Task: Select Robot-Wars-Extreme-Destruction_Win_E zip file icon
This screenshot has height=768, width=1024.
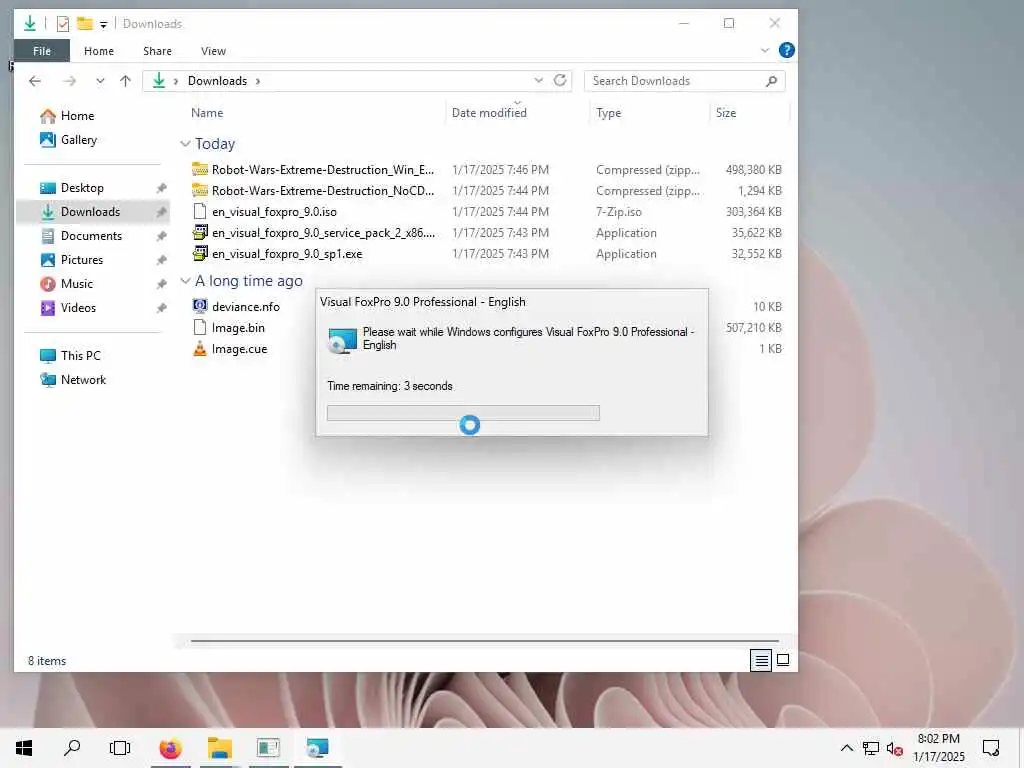Action: pyautogui.click(x=200, y=170)
